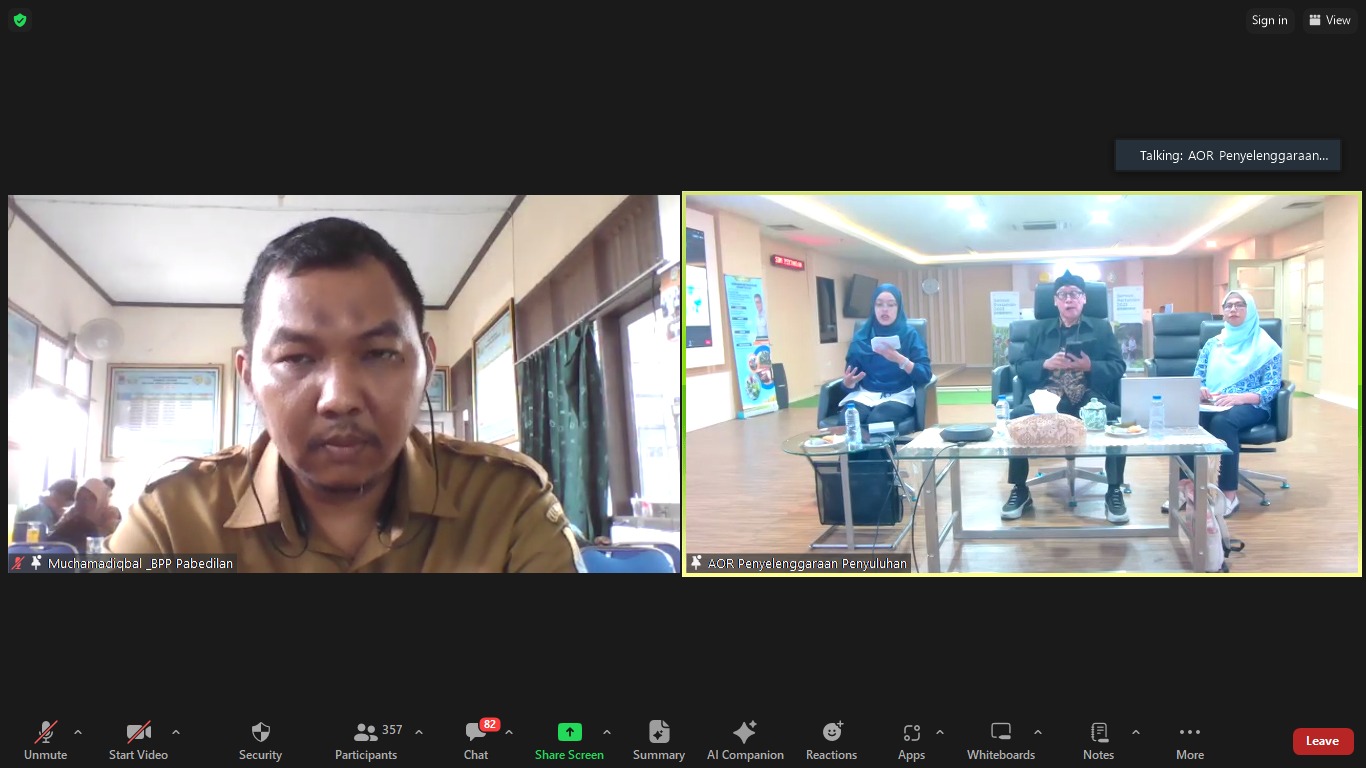Click the AOR Penyelenggaraan Penyuluhan name label
1366x768 pixels.
click(808, 564)
